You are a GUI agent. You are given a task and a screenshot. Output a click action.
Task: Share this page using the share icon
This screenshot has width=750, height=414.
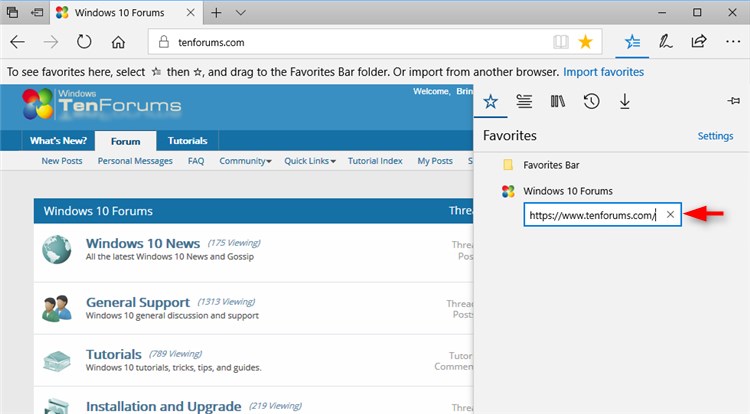[x=699, y=42]
